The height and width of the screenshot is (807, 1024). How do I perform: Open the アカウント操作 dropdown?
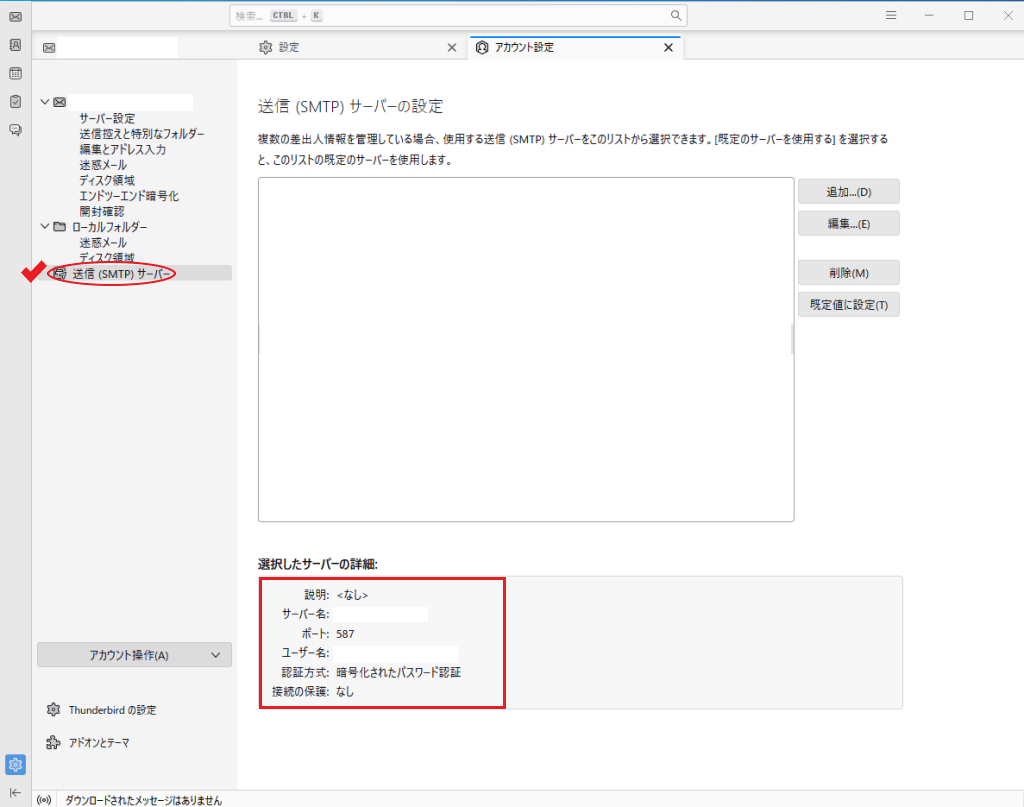point(134,655)
